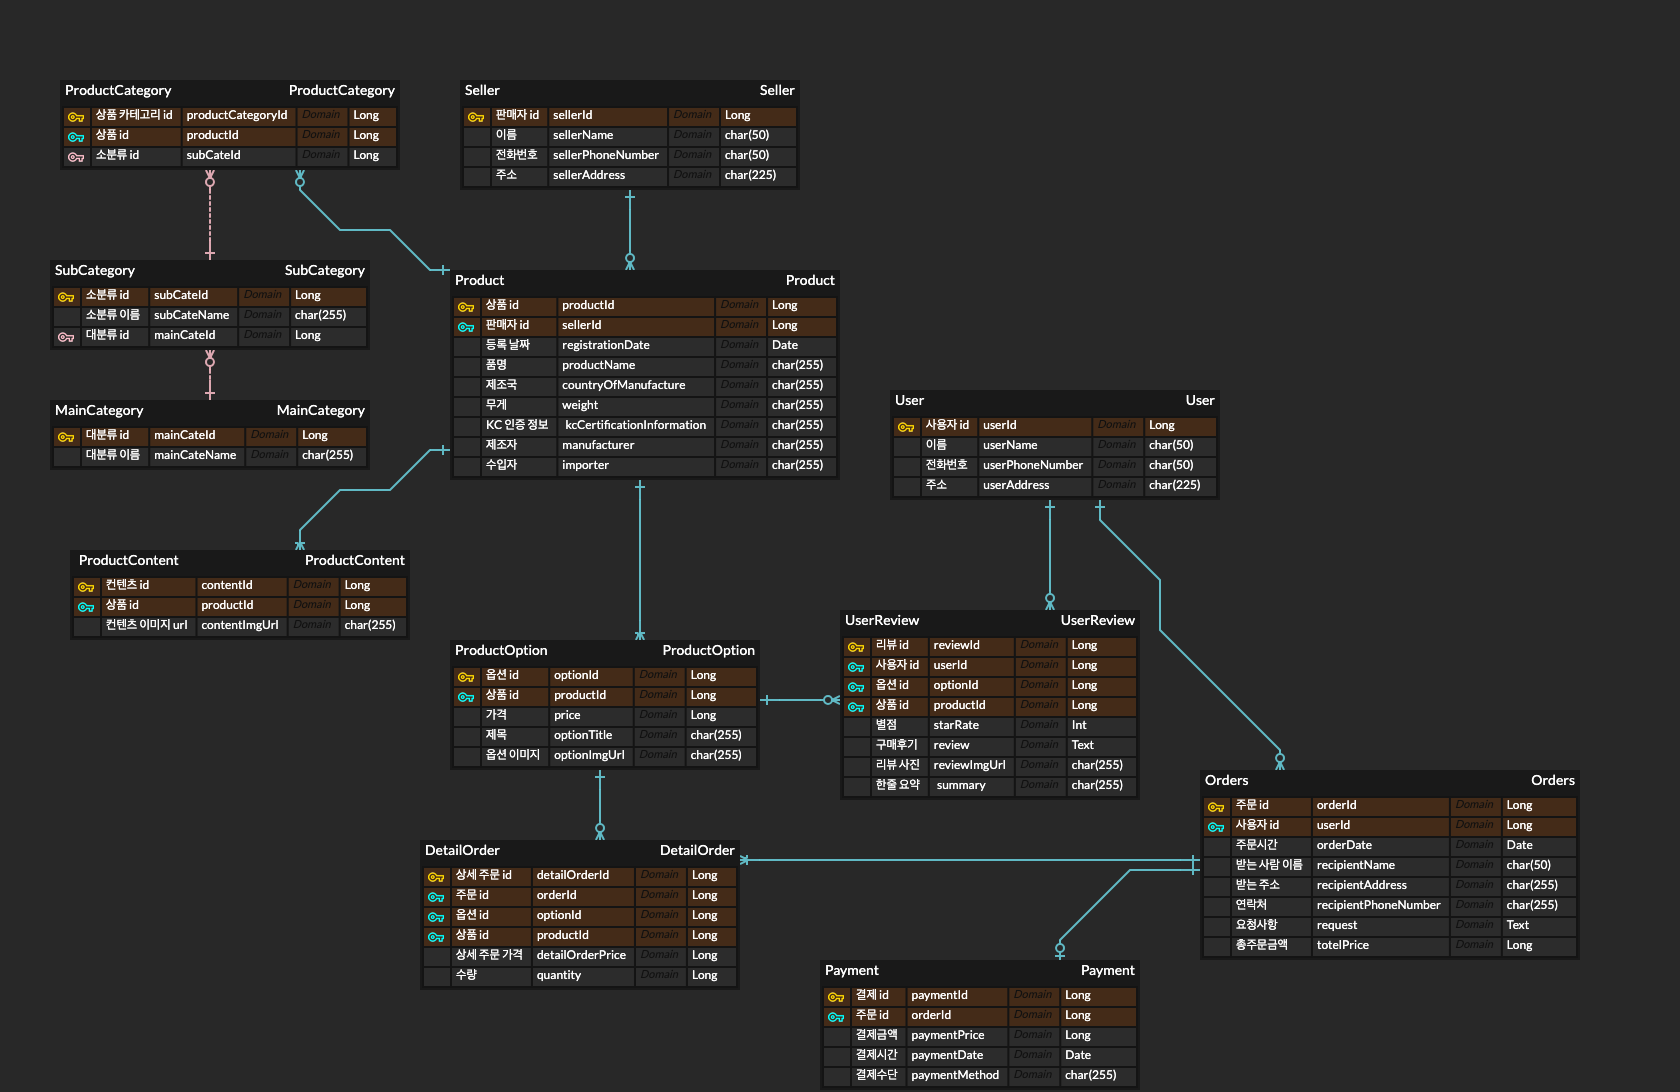The width and height of the screenshot is (1680, 1092).
Task: Click the Text data type of the request row in Orders
Action: (x=1517, y=925)
